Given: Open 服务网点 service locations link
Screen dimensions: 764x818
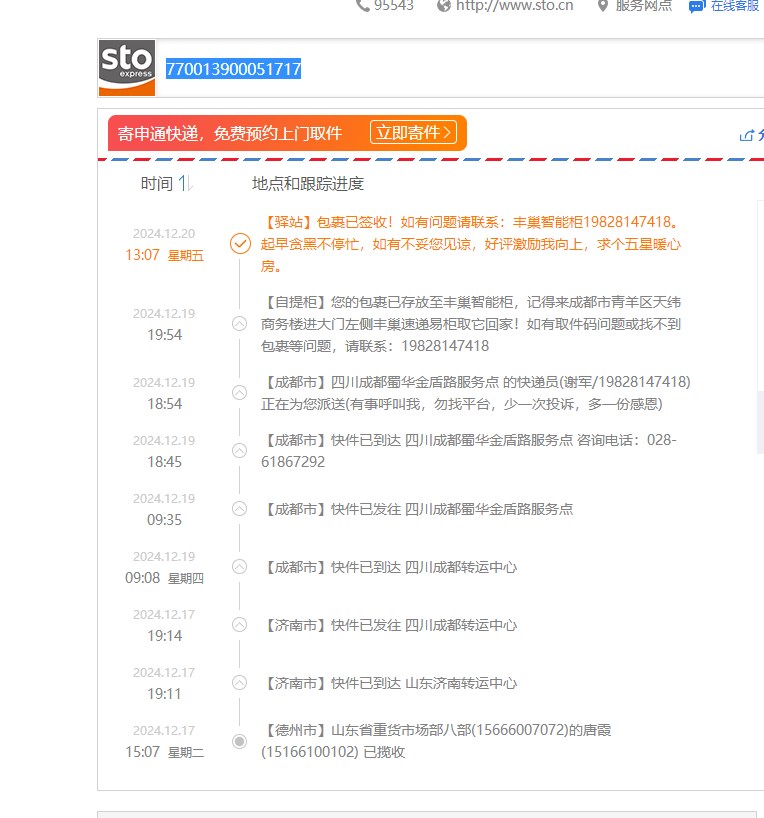Looking at the screenshot, I should click(643, 6).
